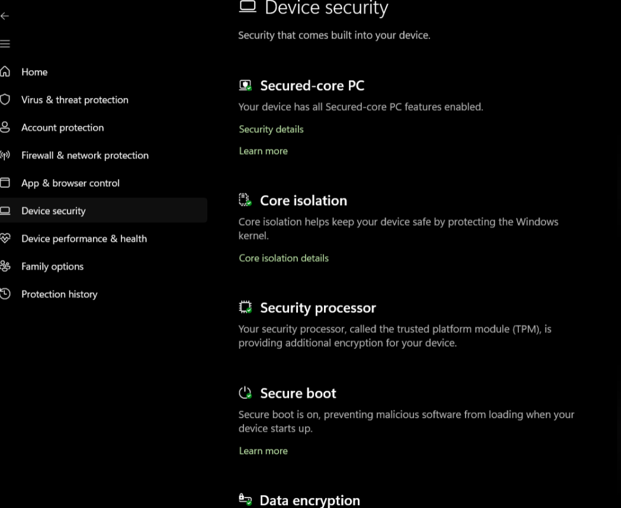Click the Firewall & network protection antenna icon
This screenshot has height=508, width=621.
click(5, 155)
